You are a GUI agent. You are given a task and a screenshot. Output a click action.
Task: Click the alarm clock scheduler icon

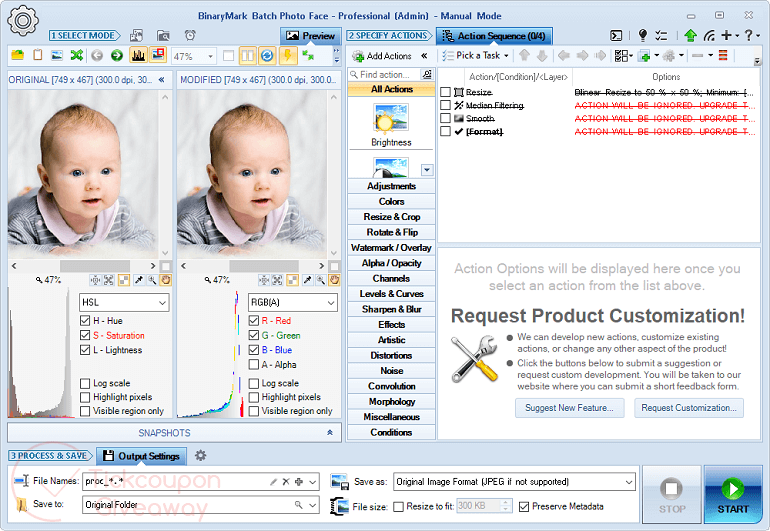tap(190, 35)
